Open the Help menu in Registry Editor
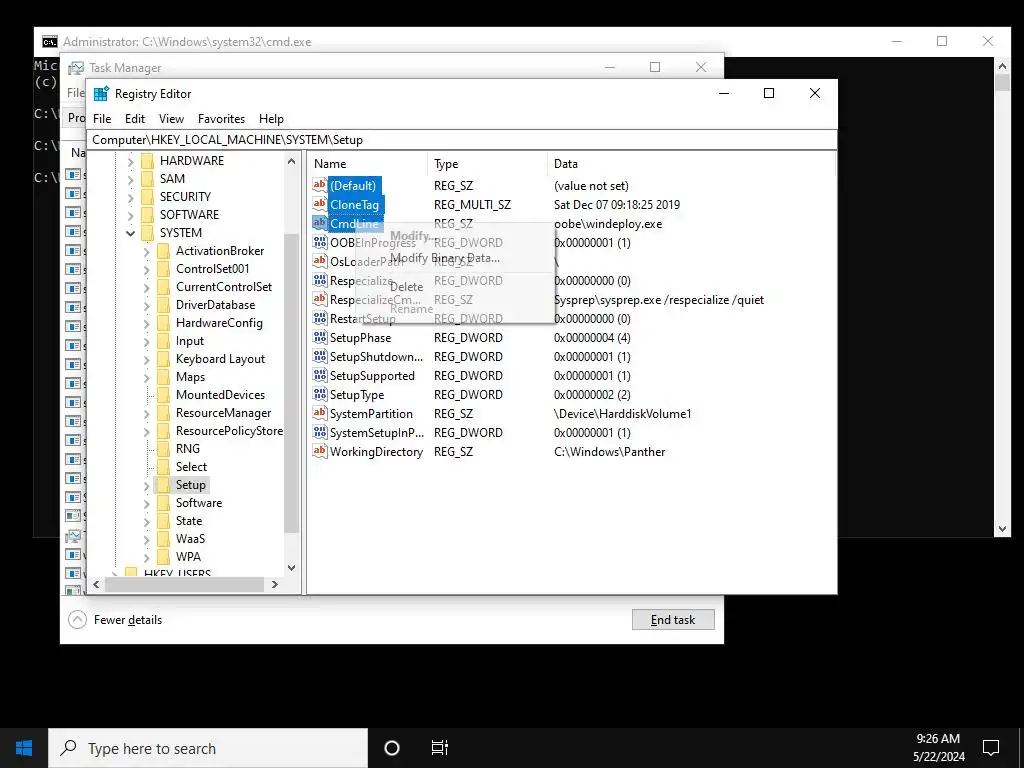The width and height of the screenshot is (1024, 768). pyautogui.click(x=271, y=119)
